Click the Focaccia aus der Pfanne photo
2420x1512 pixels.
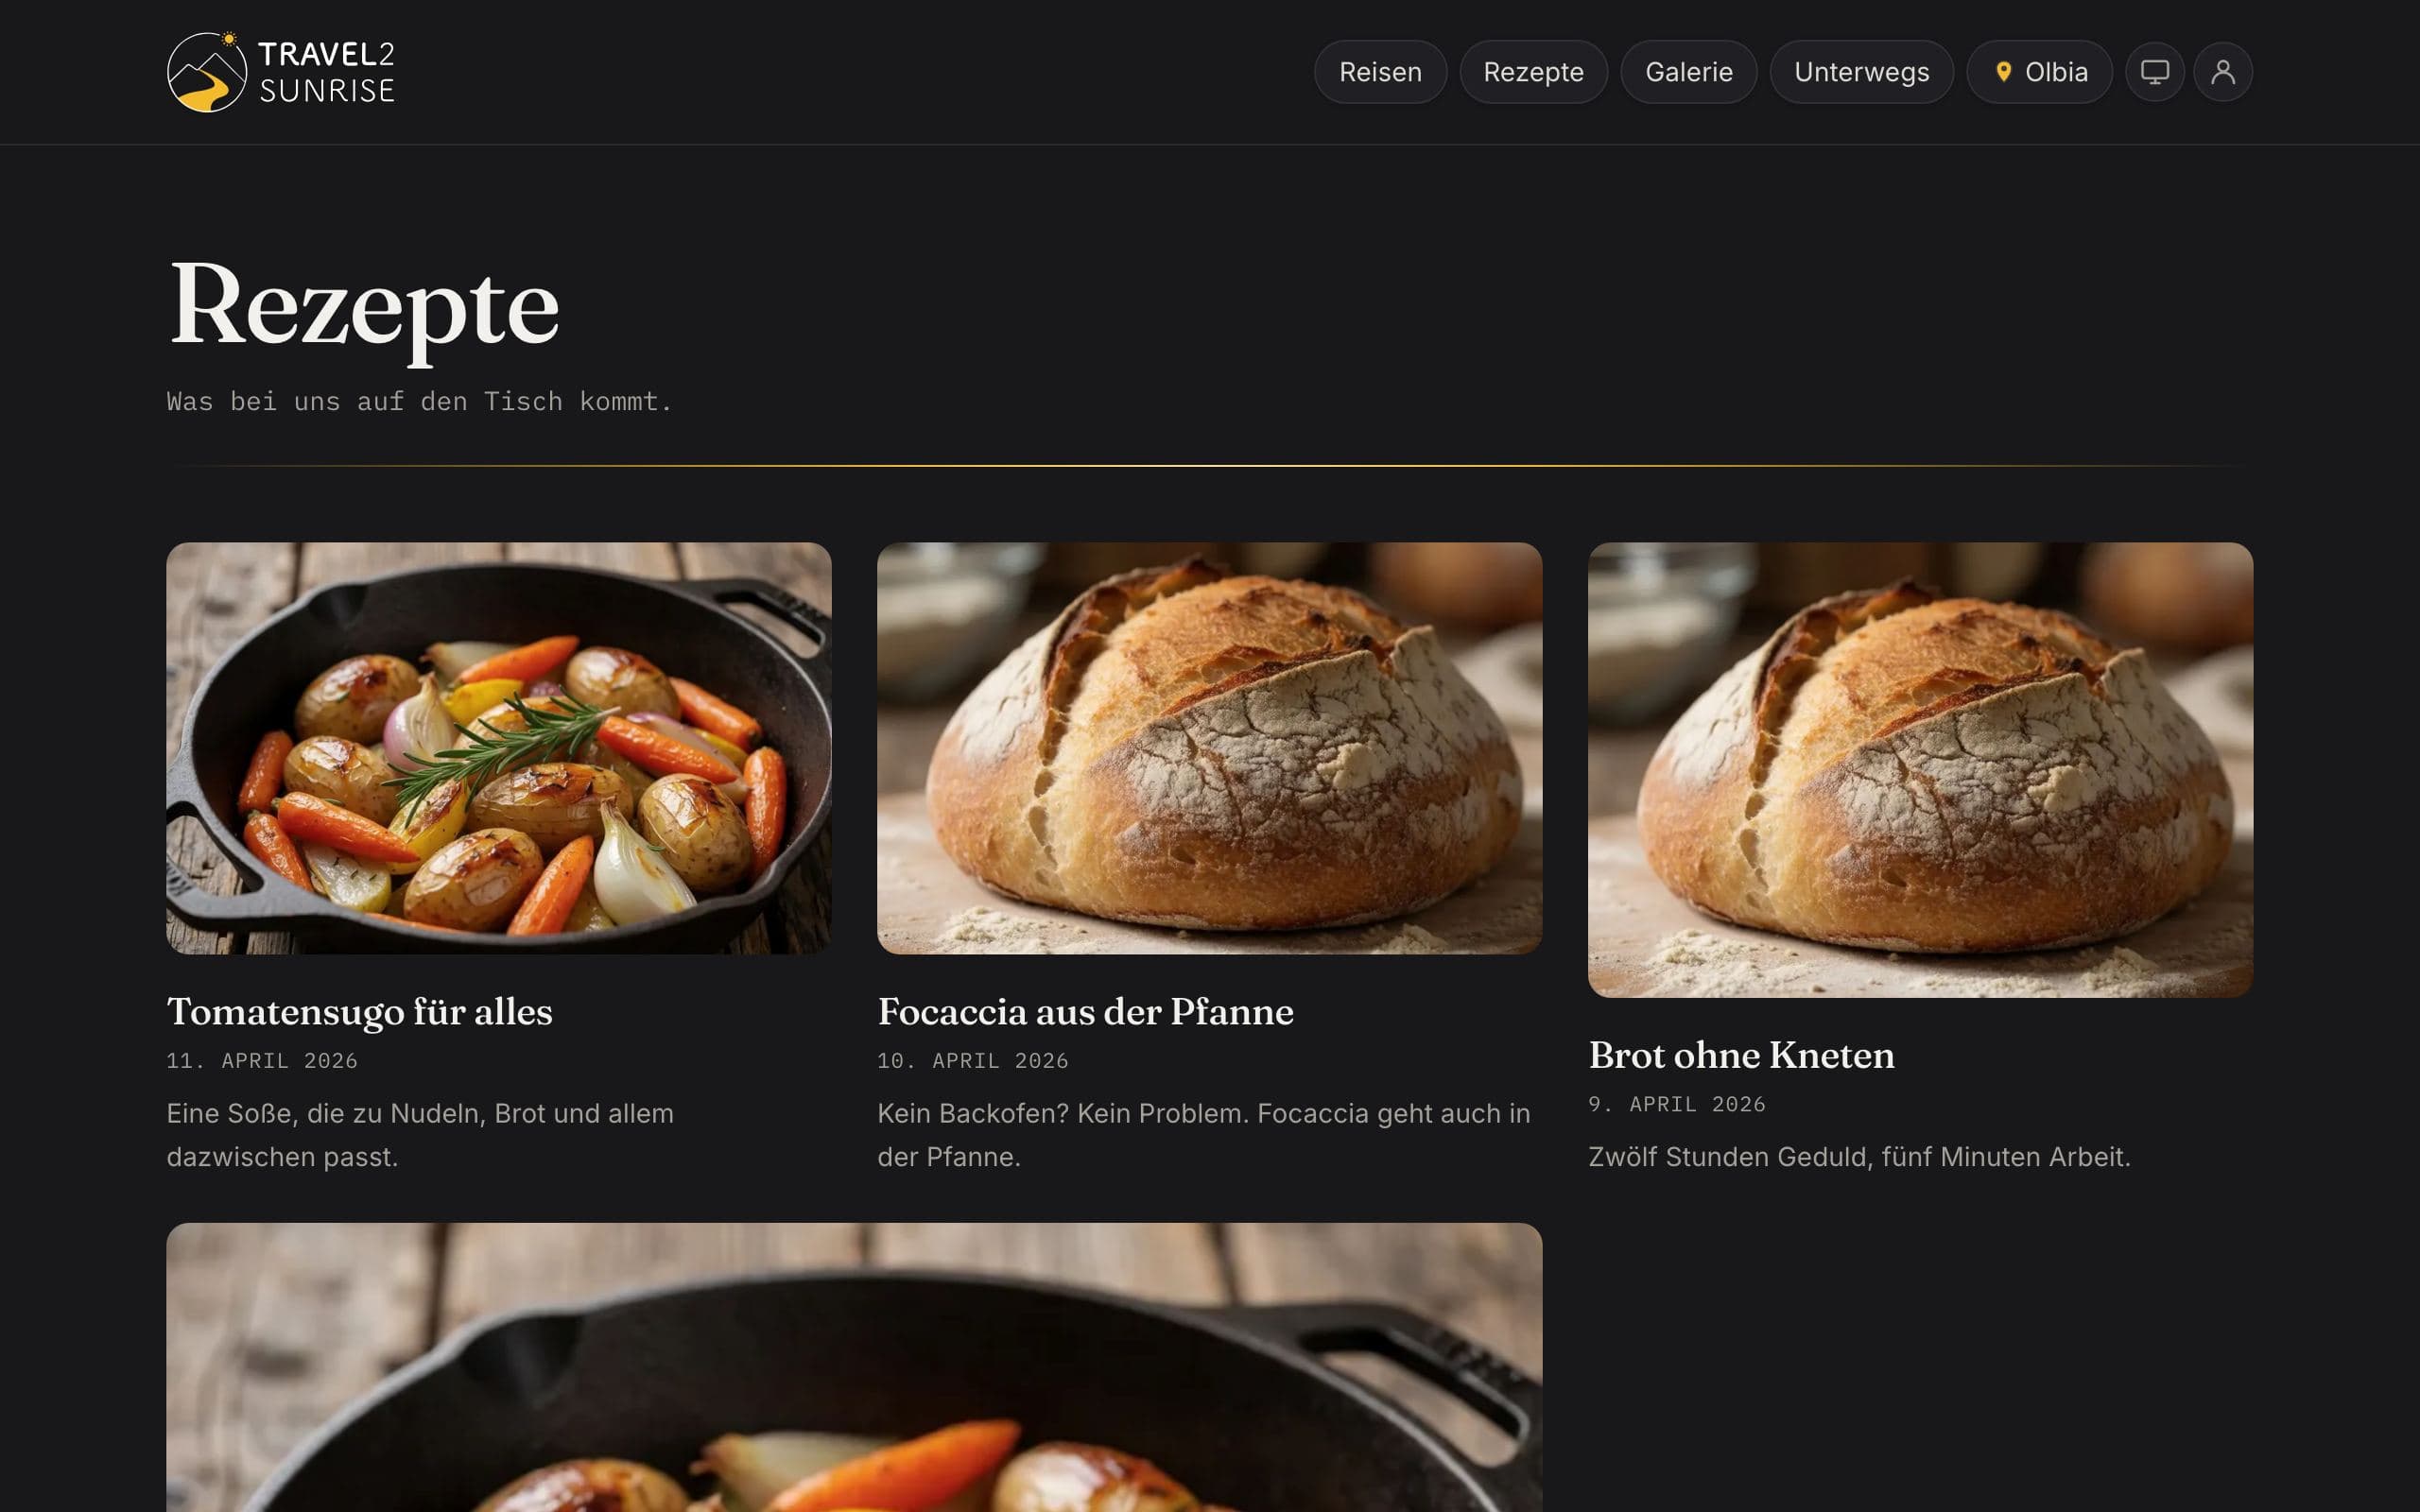click(1209, 748)
